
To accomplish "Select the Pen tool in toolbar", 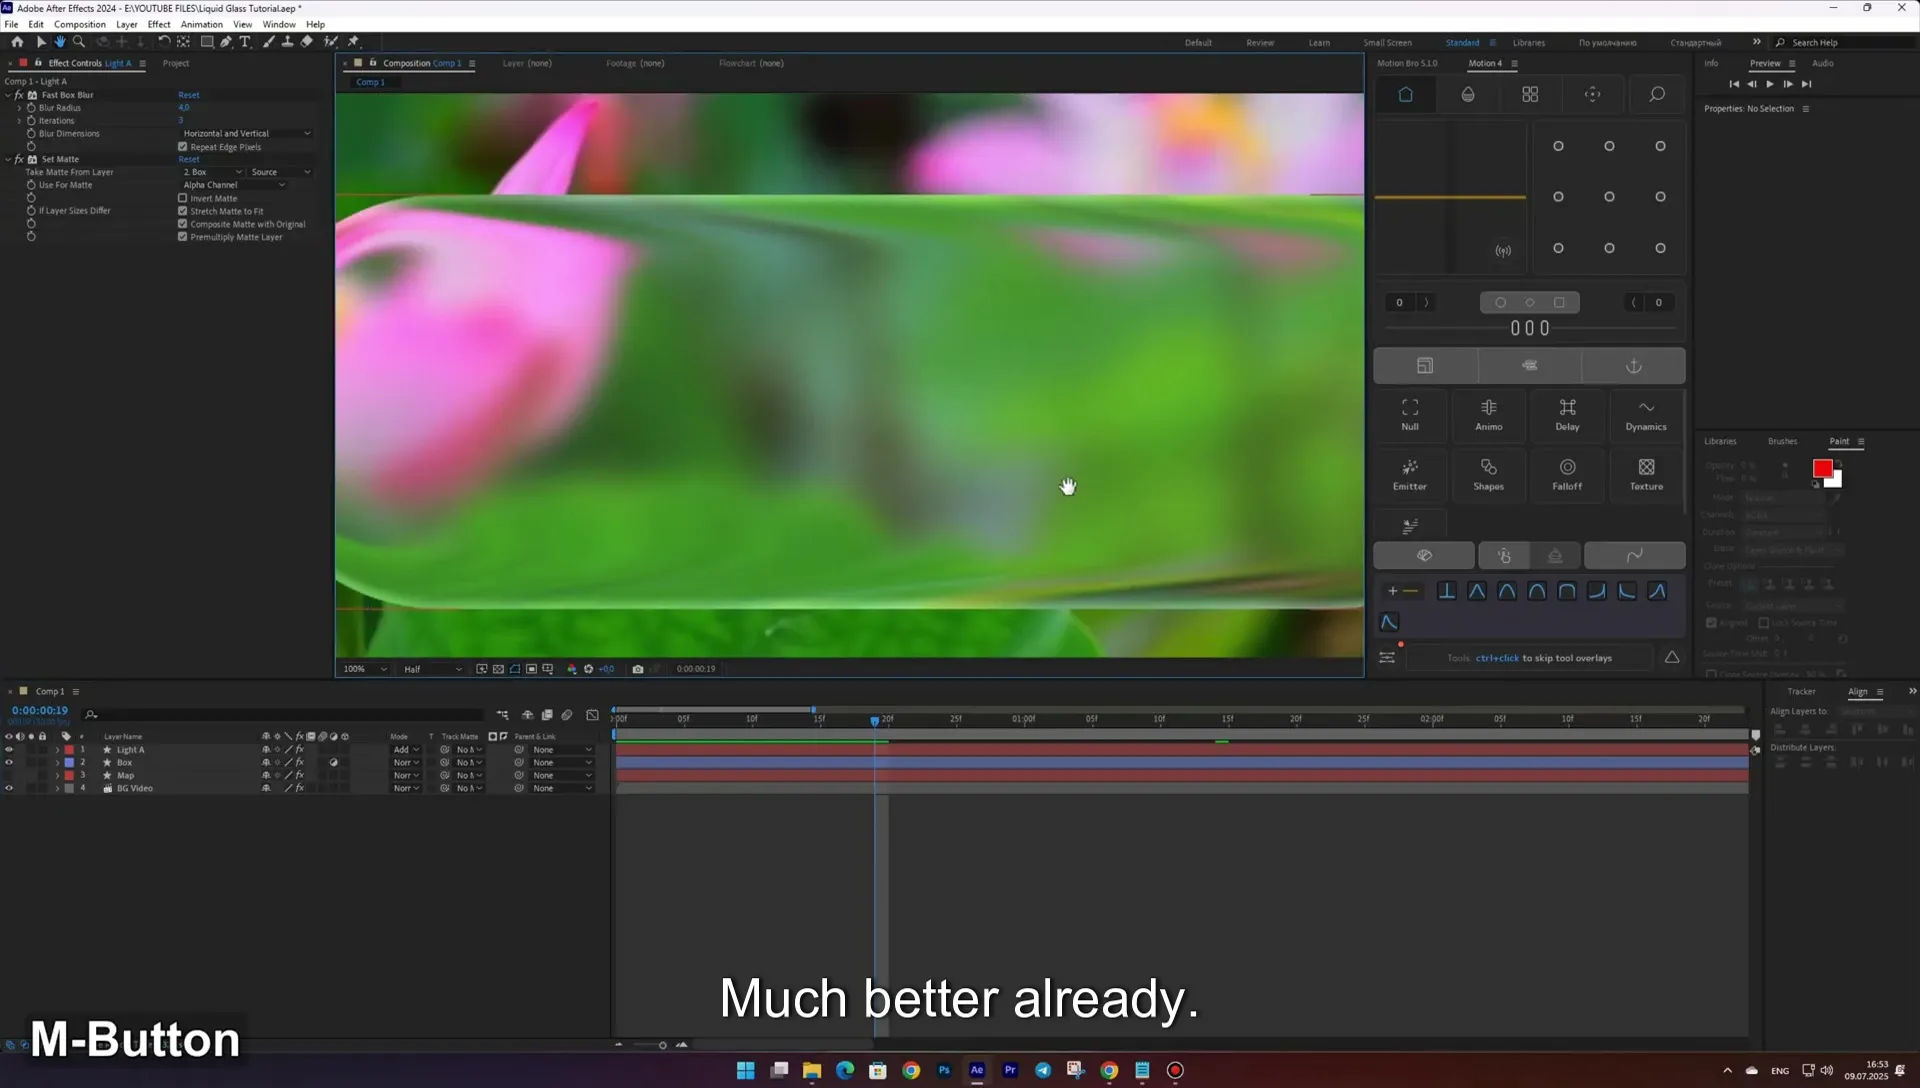I will (x=226, y=42).
